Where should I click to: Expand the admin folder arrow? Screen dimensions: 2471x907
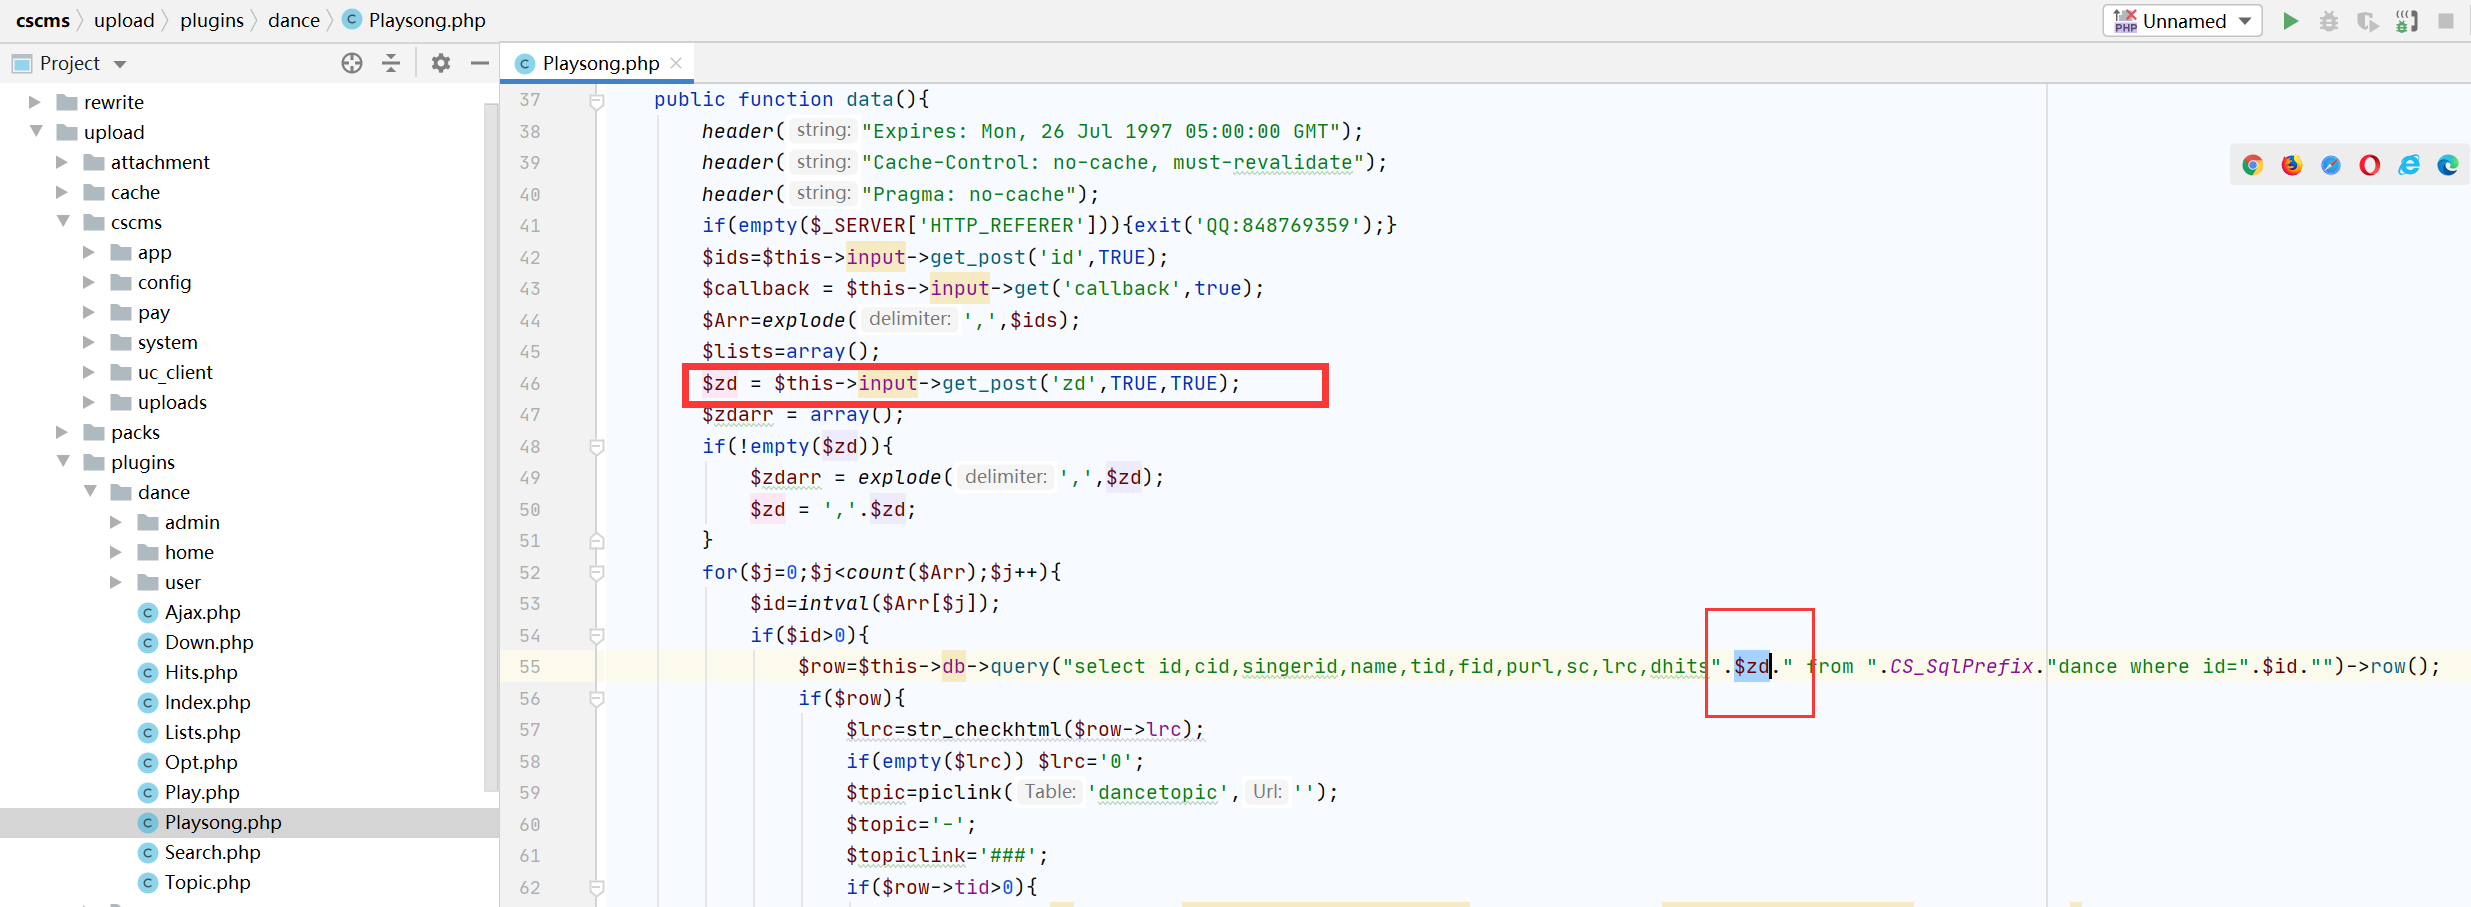click(x=116, y=522)
